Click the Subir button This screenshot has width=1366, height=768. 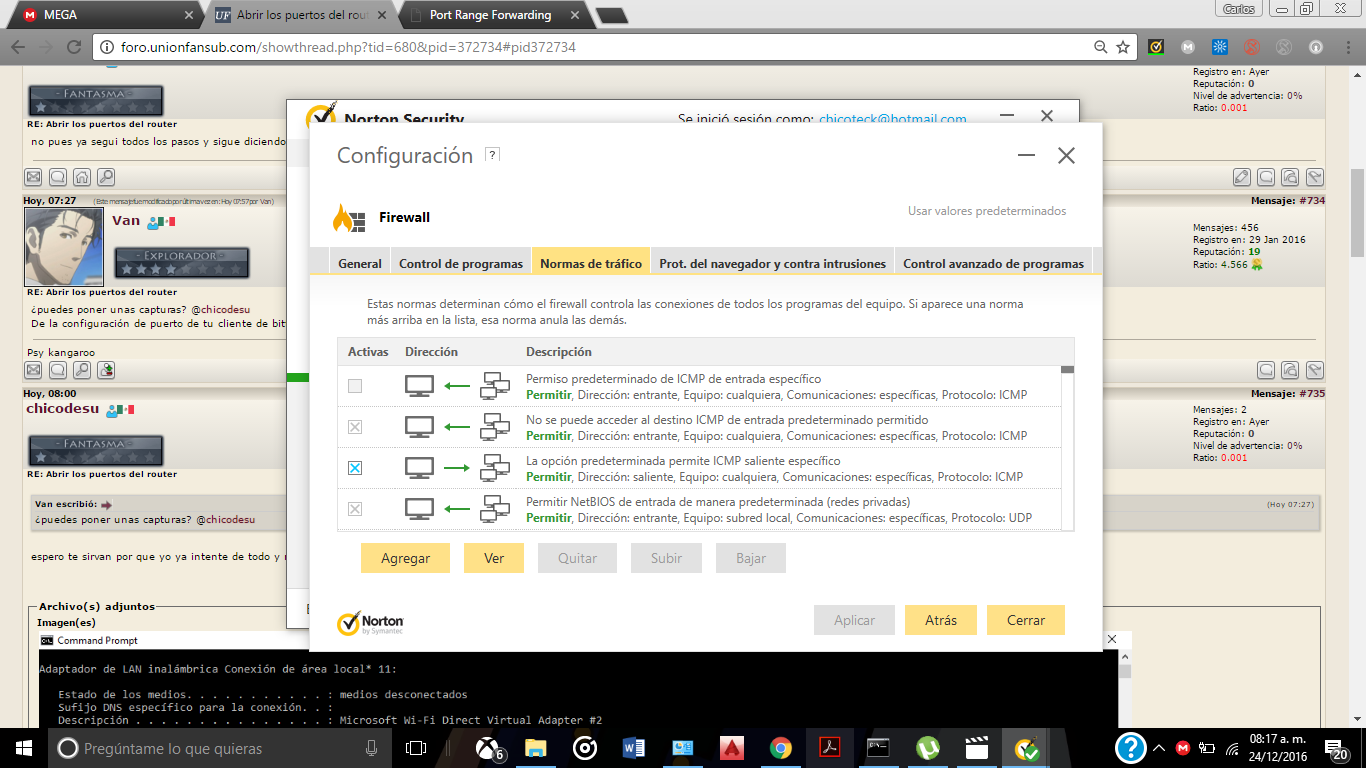click(666, 558)
